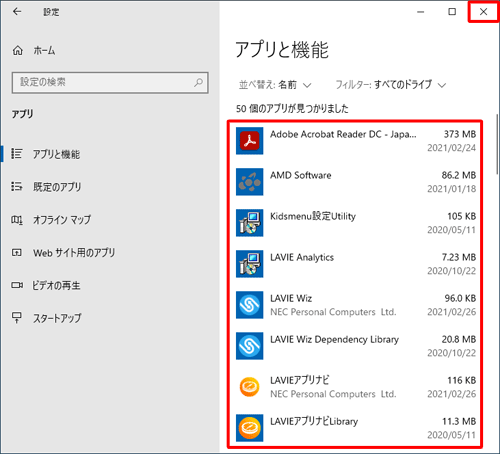Click the 2021/01/18 install date
500x454 pixels.
452,189
